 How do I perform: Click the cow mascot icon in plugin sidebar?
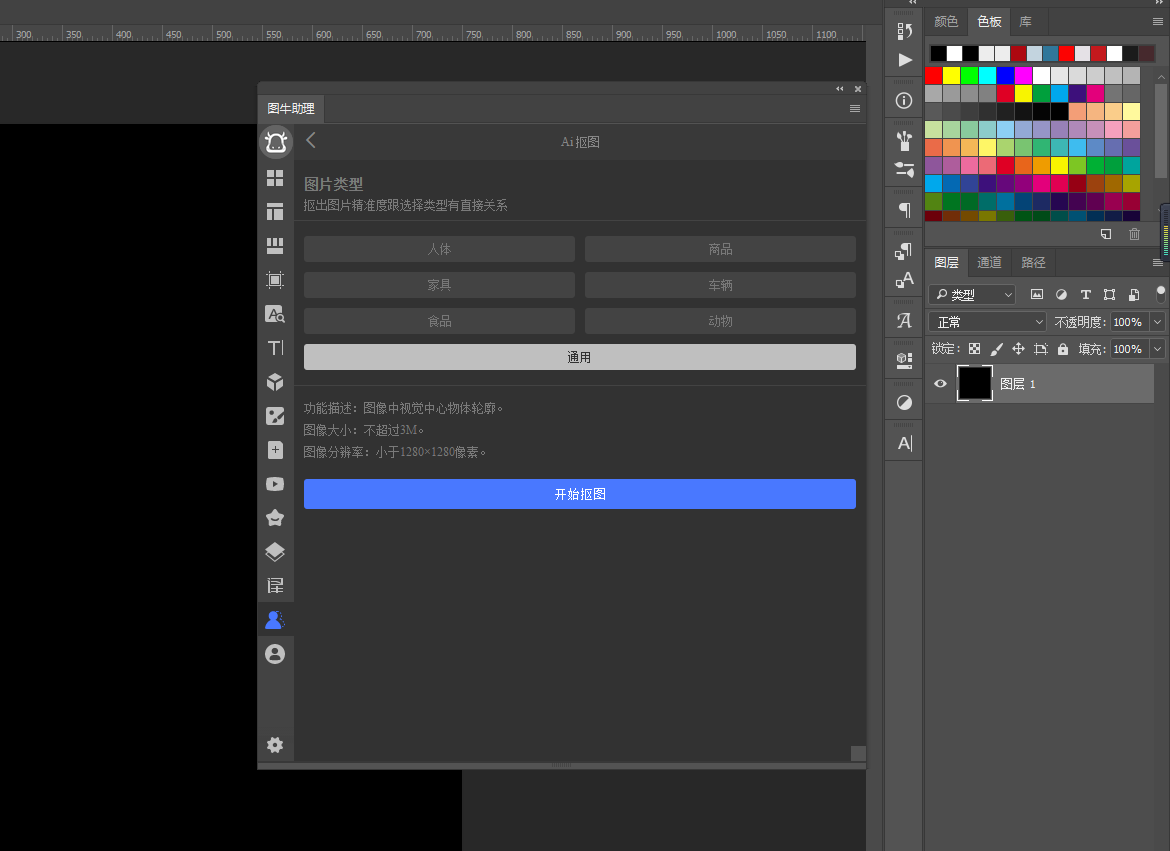(x=275, y=142)
